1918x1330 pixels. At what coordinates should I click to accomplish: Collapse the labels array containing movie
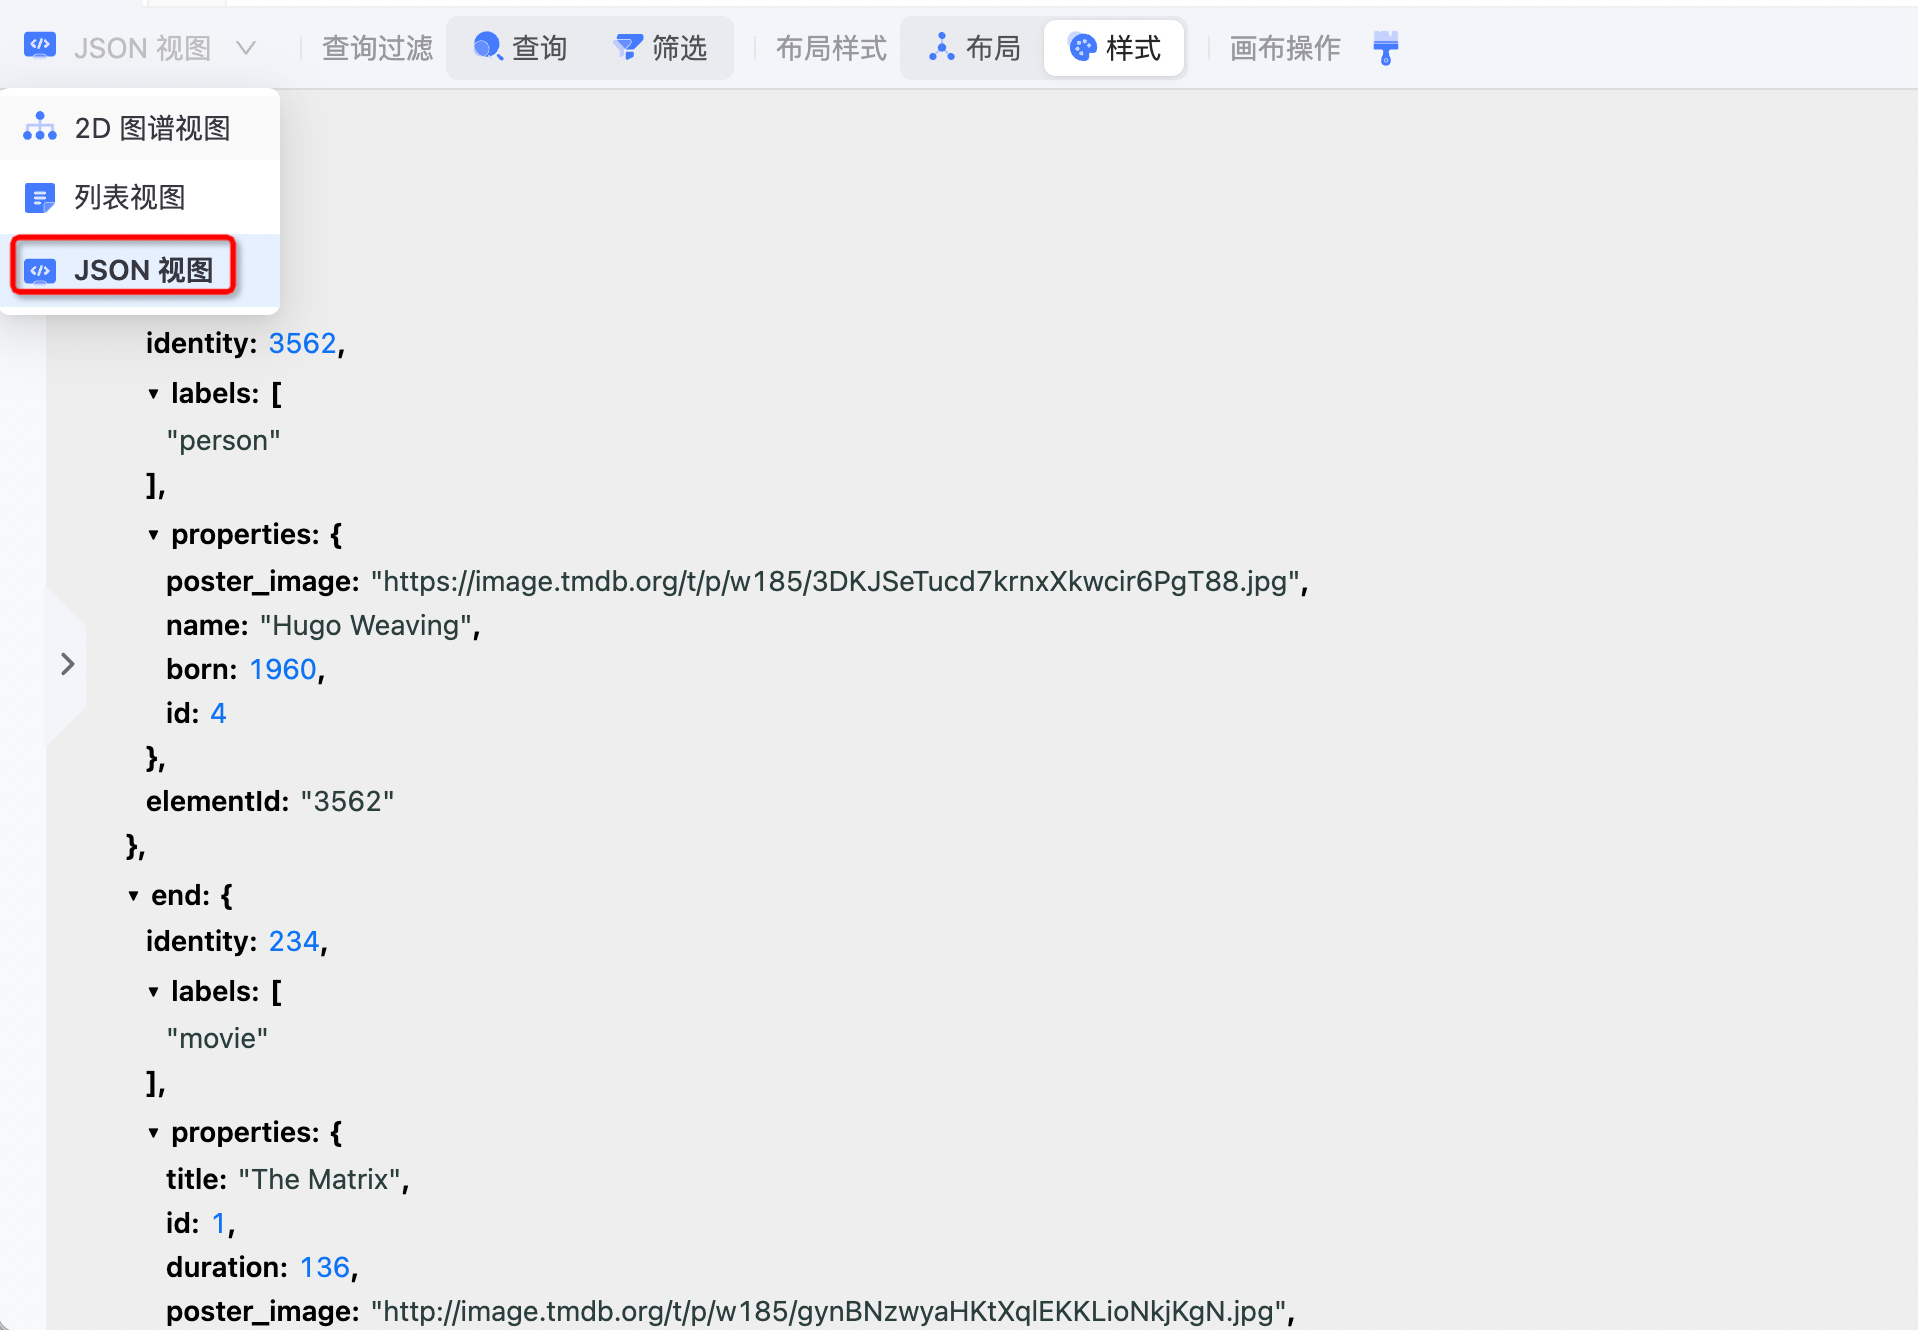[153, 992]
